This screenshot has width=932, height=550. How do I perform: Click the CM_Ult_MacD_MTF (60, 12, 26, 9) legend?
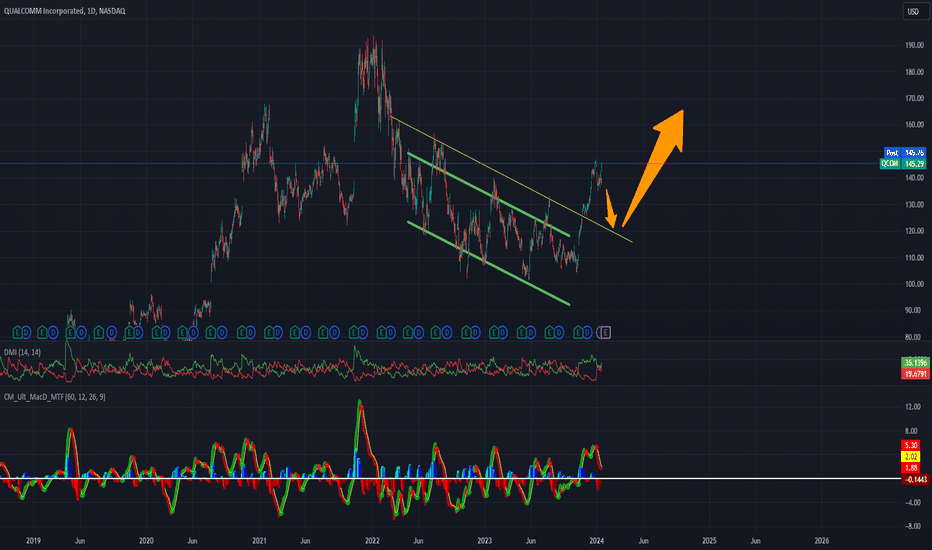click(x=55, y=397)
